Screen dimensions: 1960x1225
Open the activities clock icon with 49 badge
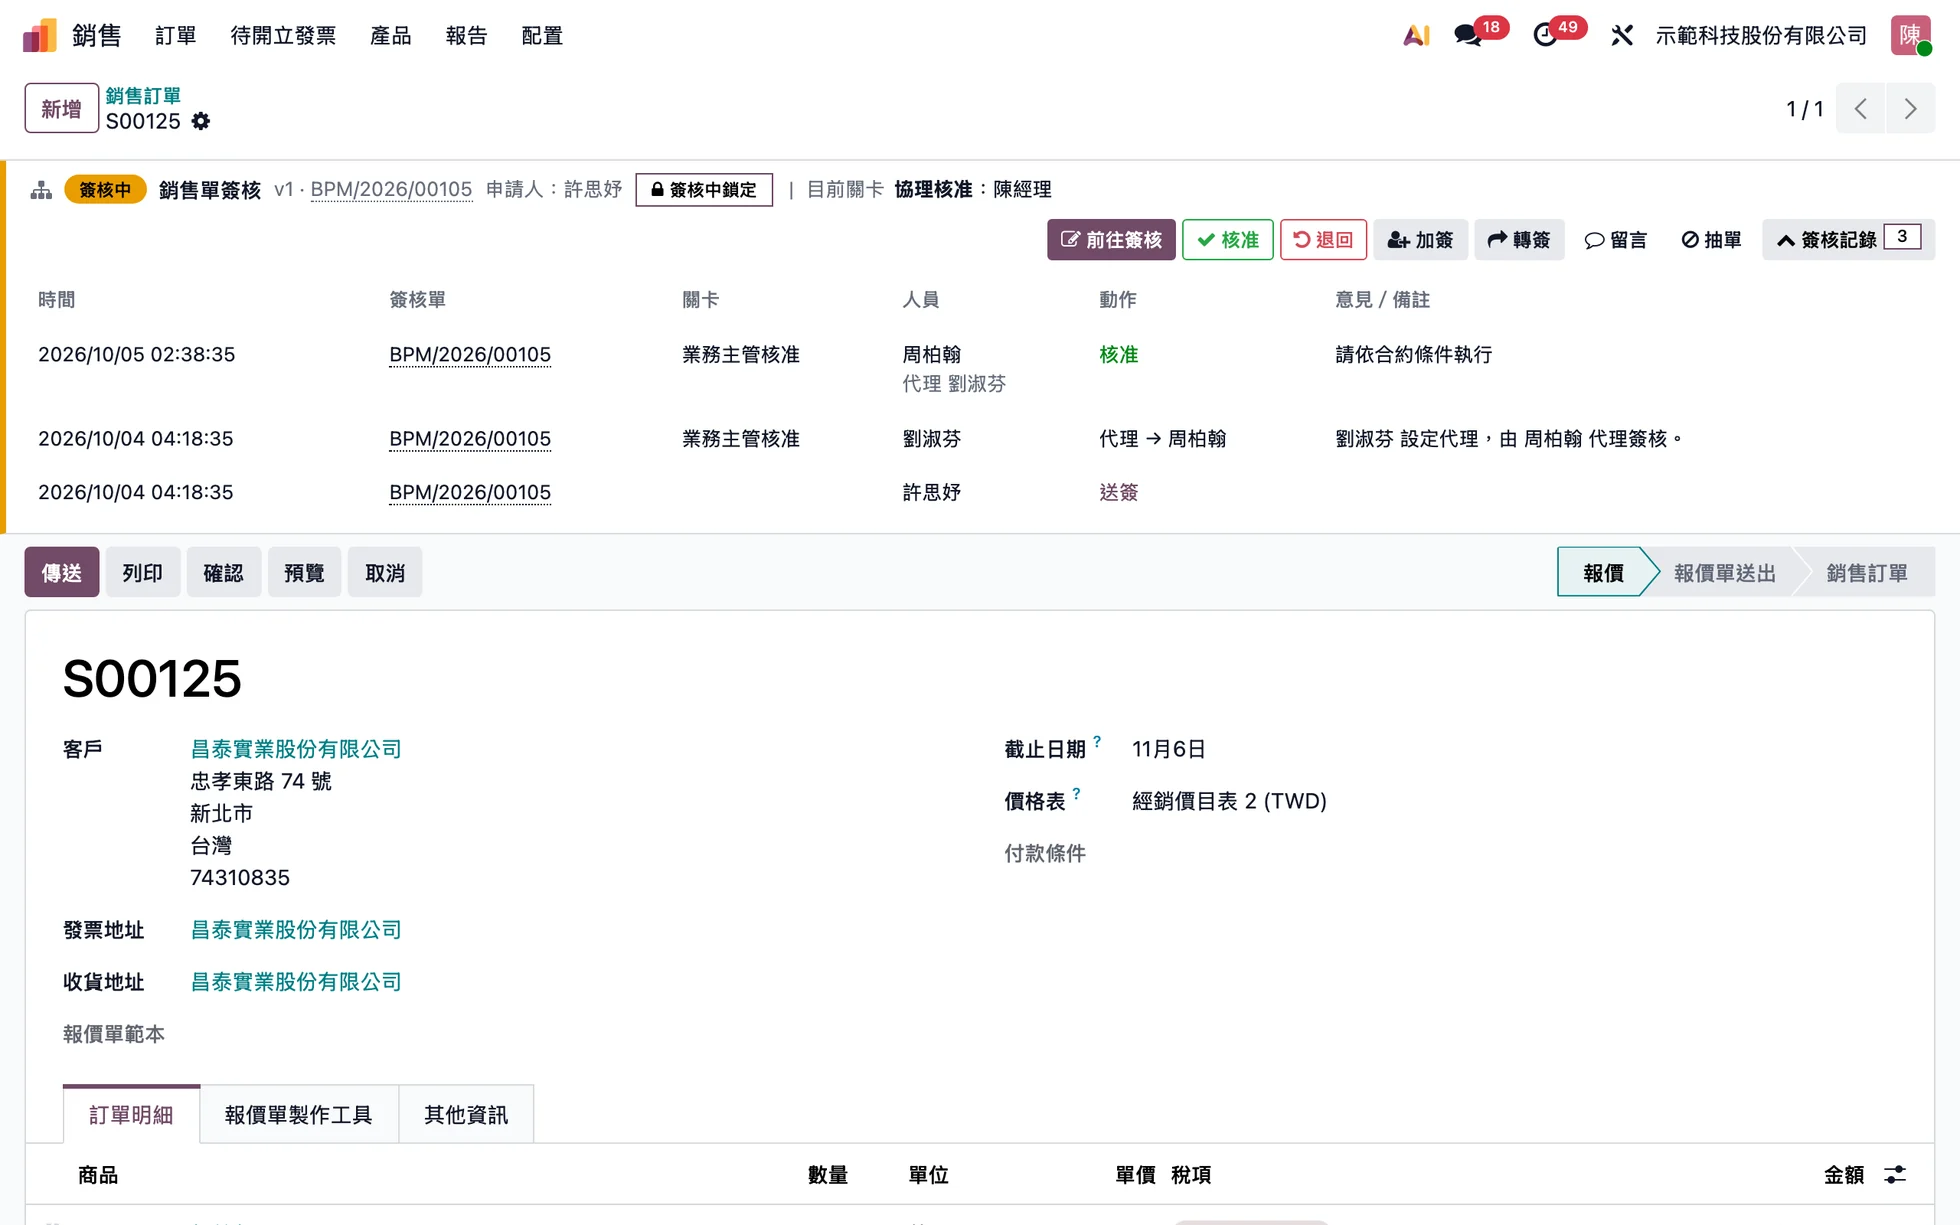[x=1545, y=36]
